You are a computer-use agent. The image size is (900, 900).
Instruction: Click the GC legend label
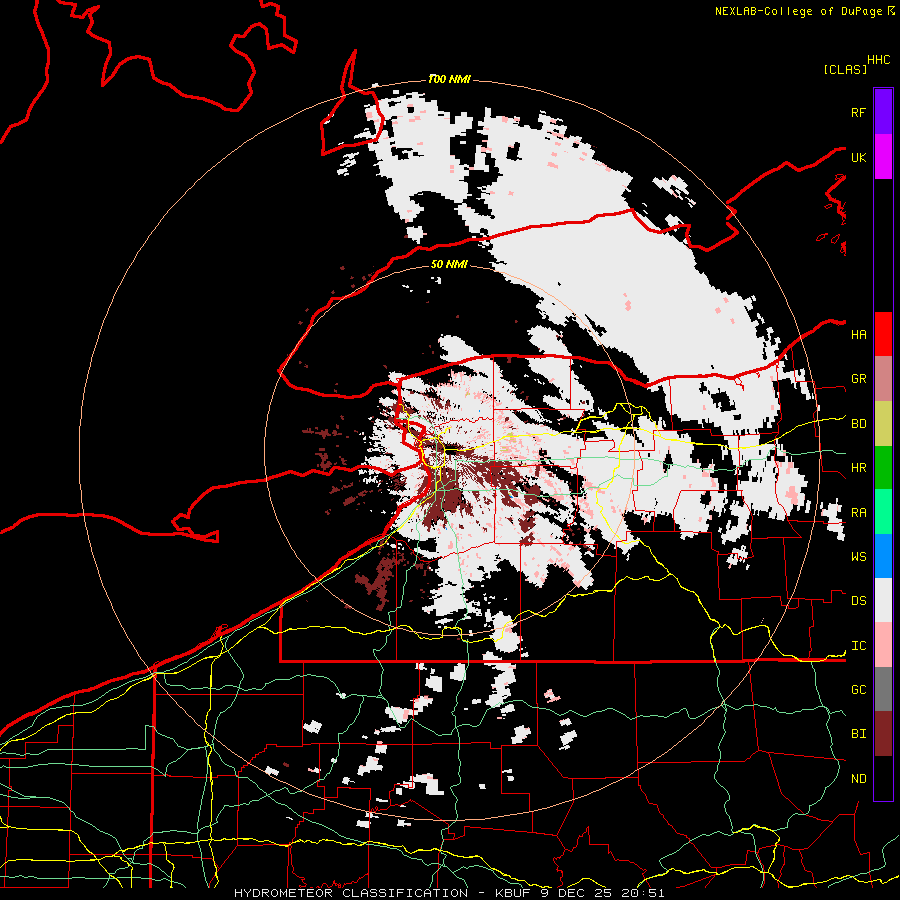tap(859, 690)
